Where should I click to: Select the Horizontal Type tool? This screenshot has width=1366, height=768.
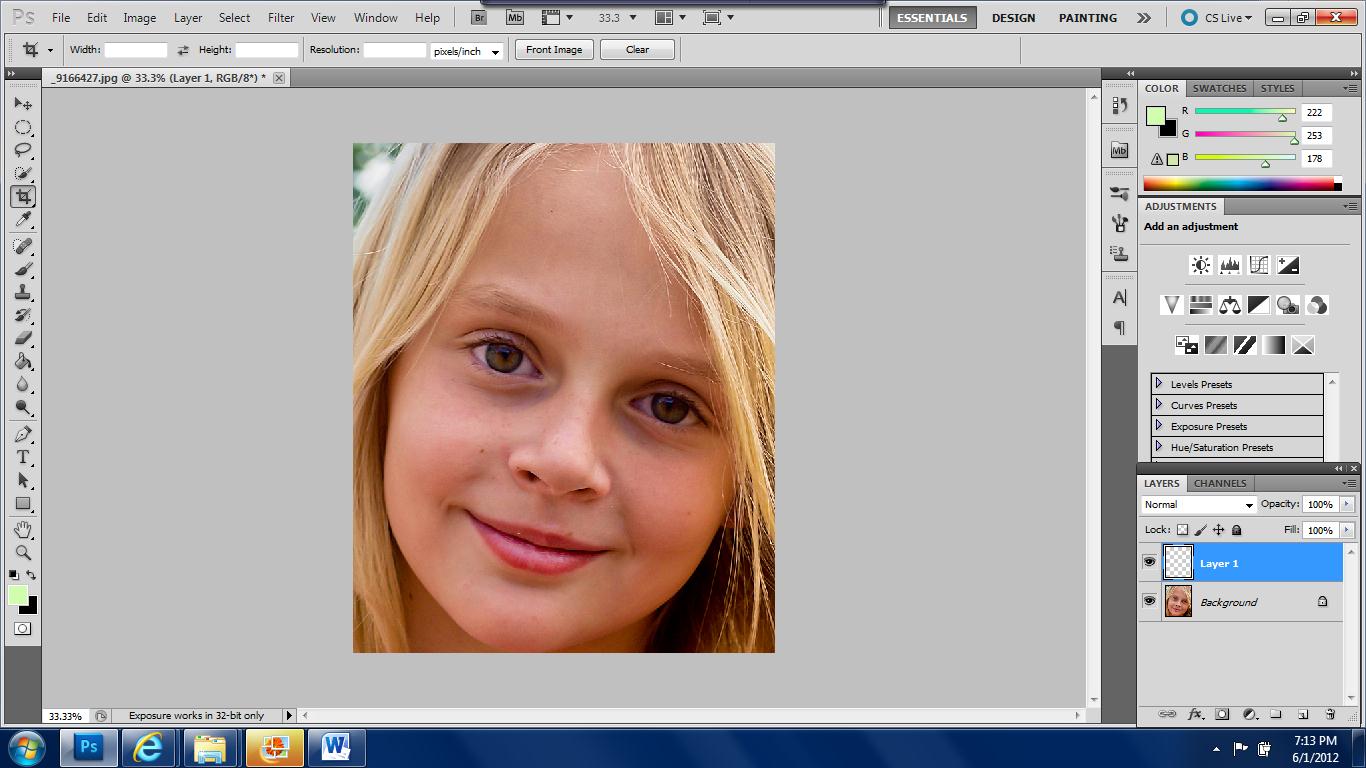[23, 457]
